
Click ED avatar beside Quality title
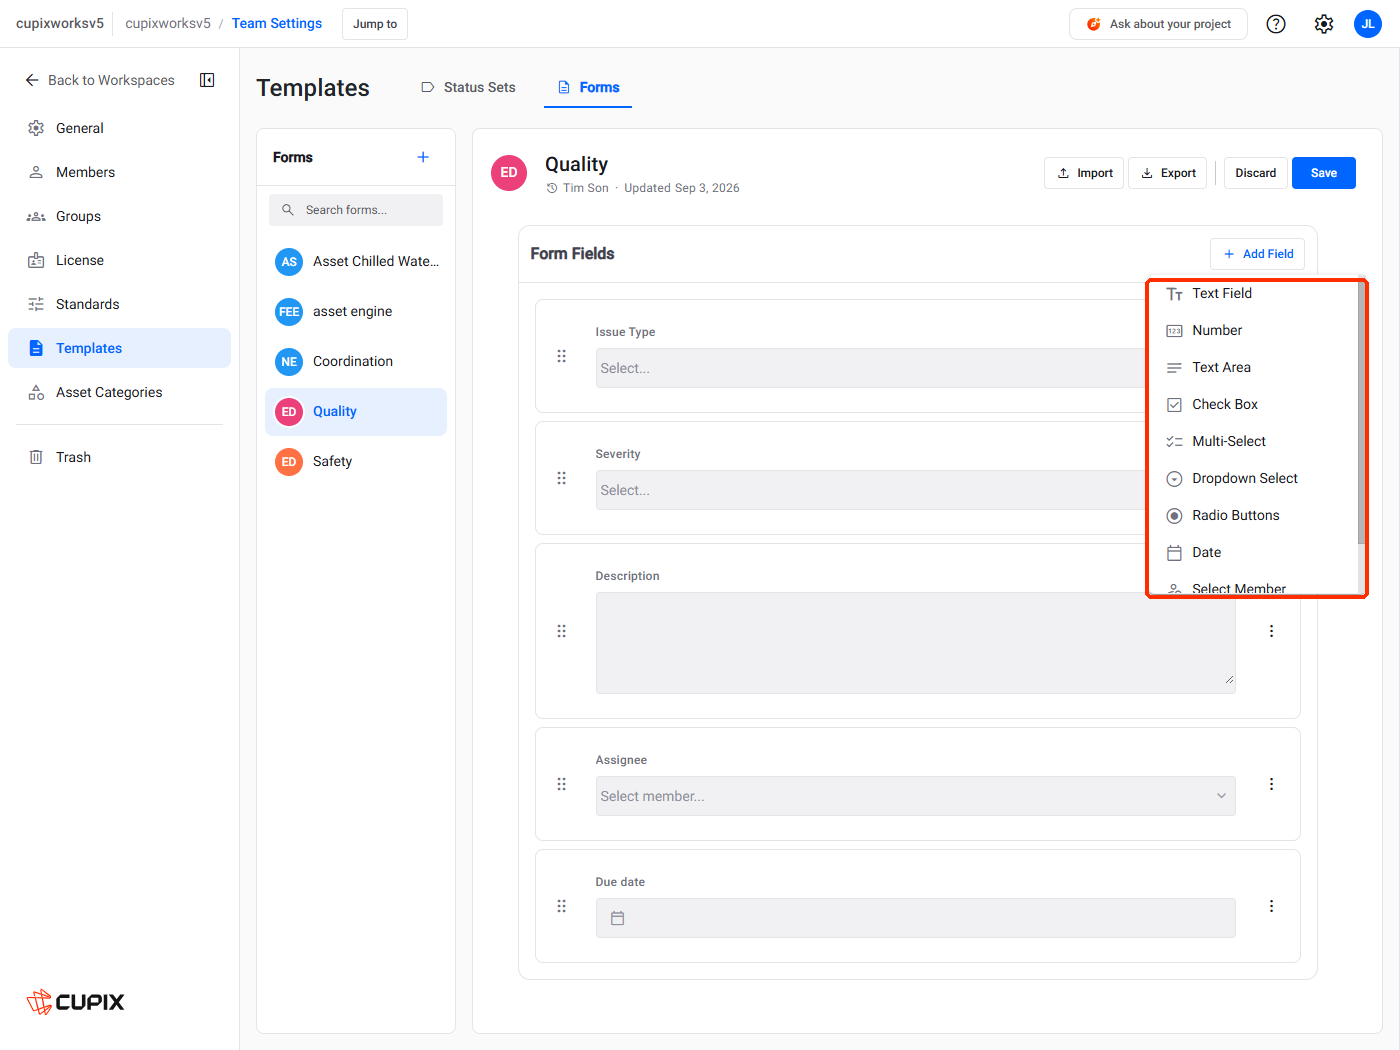pyautogui.click(x=509, y=173)
